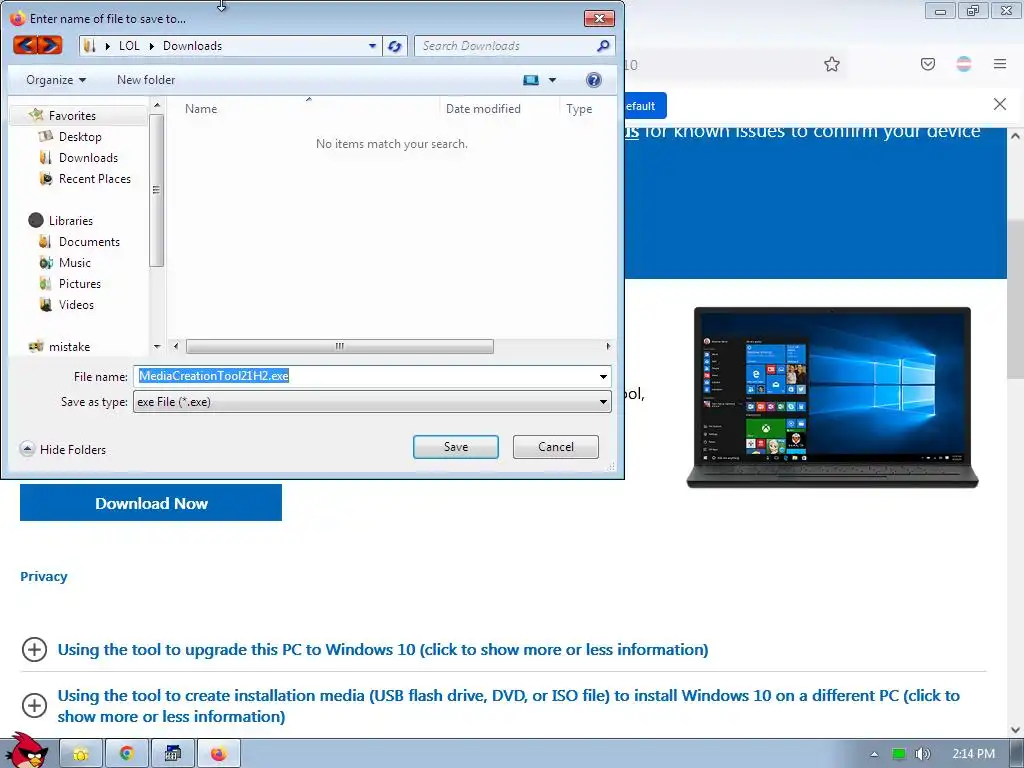Image resolution: width=1024 pixels, height=768 pixels.
Task: Click the Angry Birds start button
Action: [29, 750]
